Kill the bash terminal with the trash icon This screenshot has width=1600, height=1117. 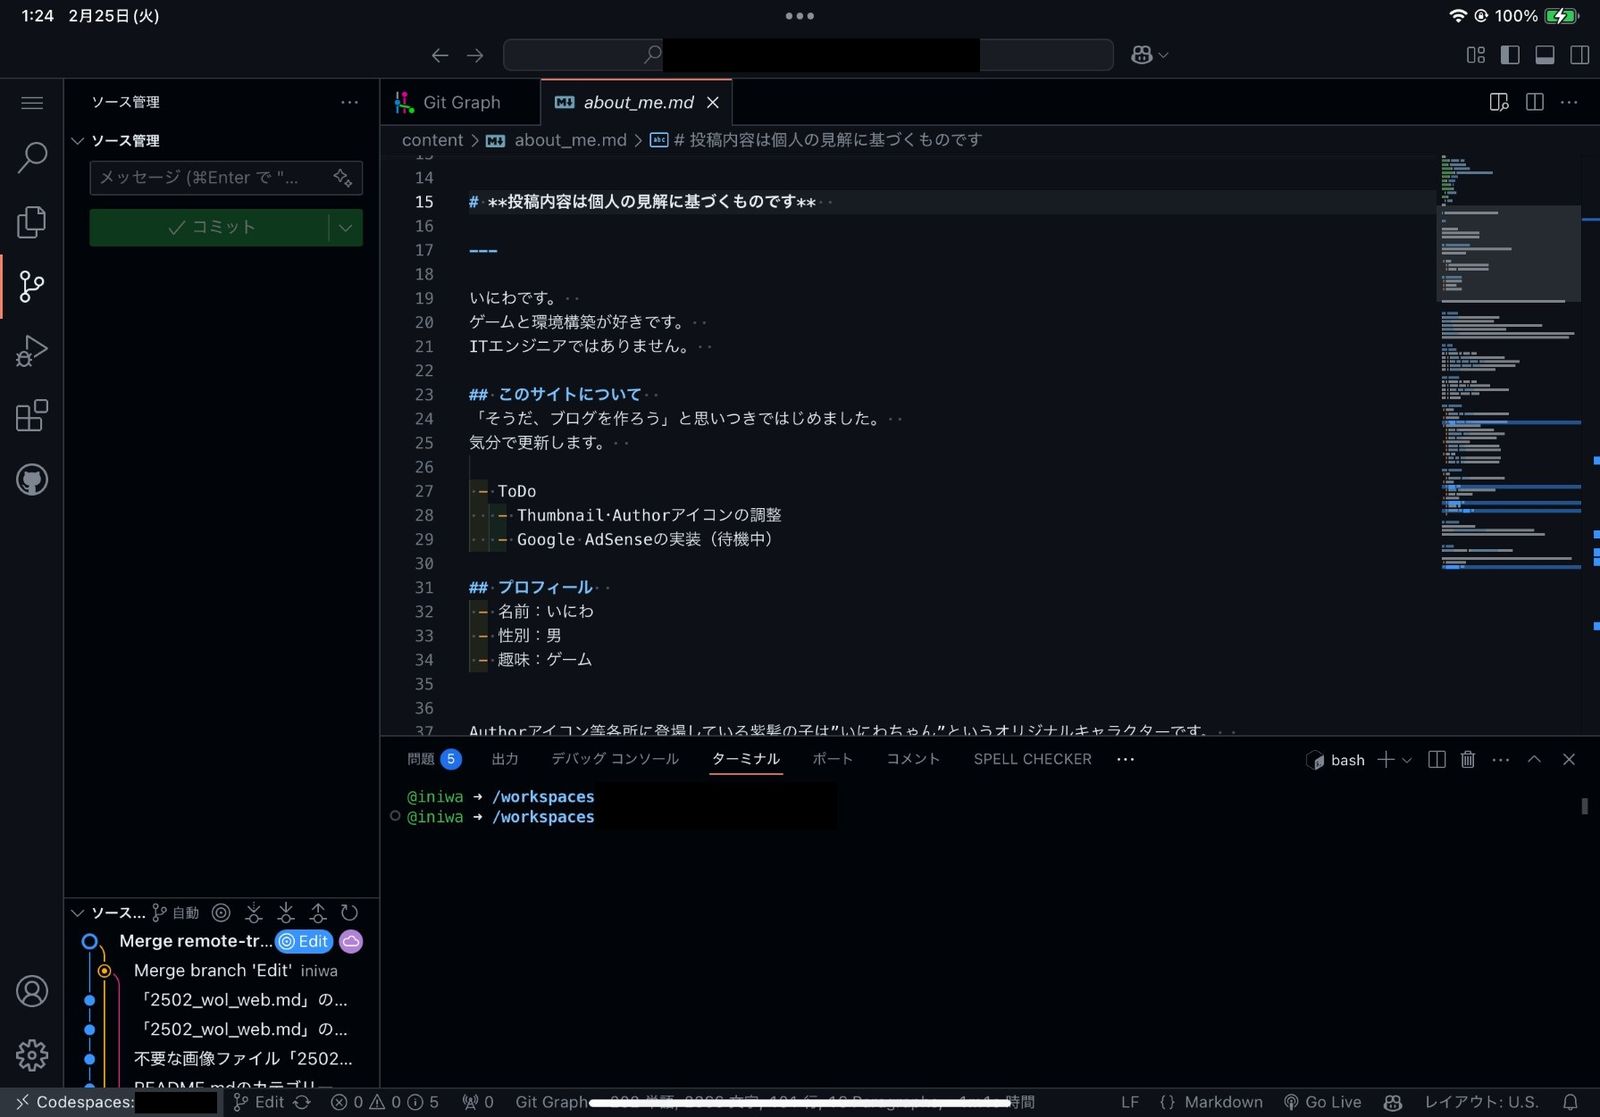click(x=1468, y=760)
